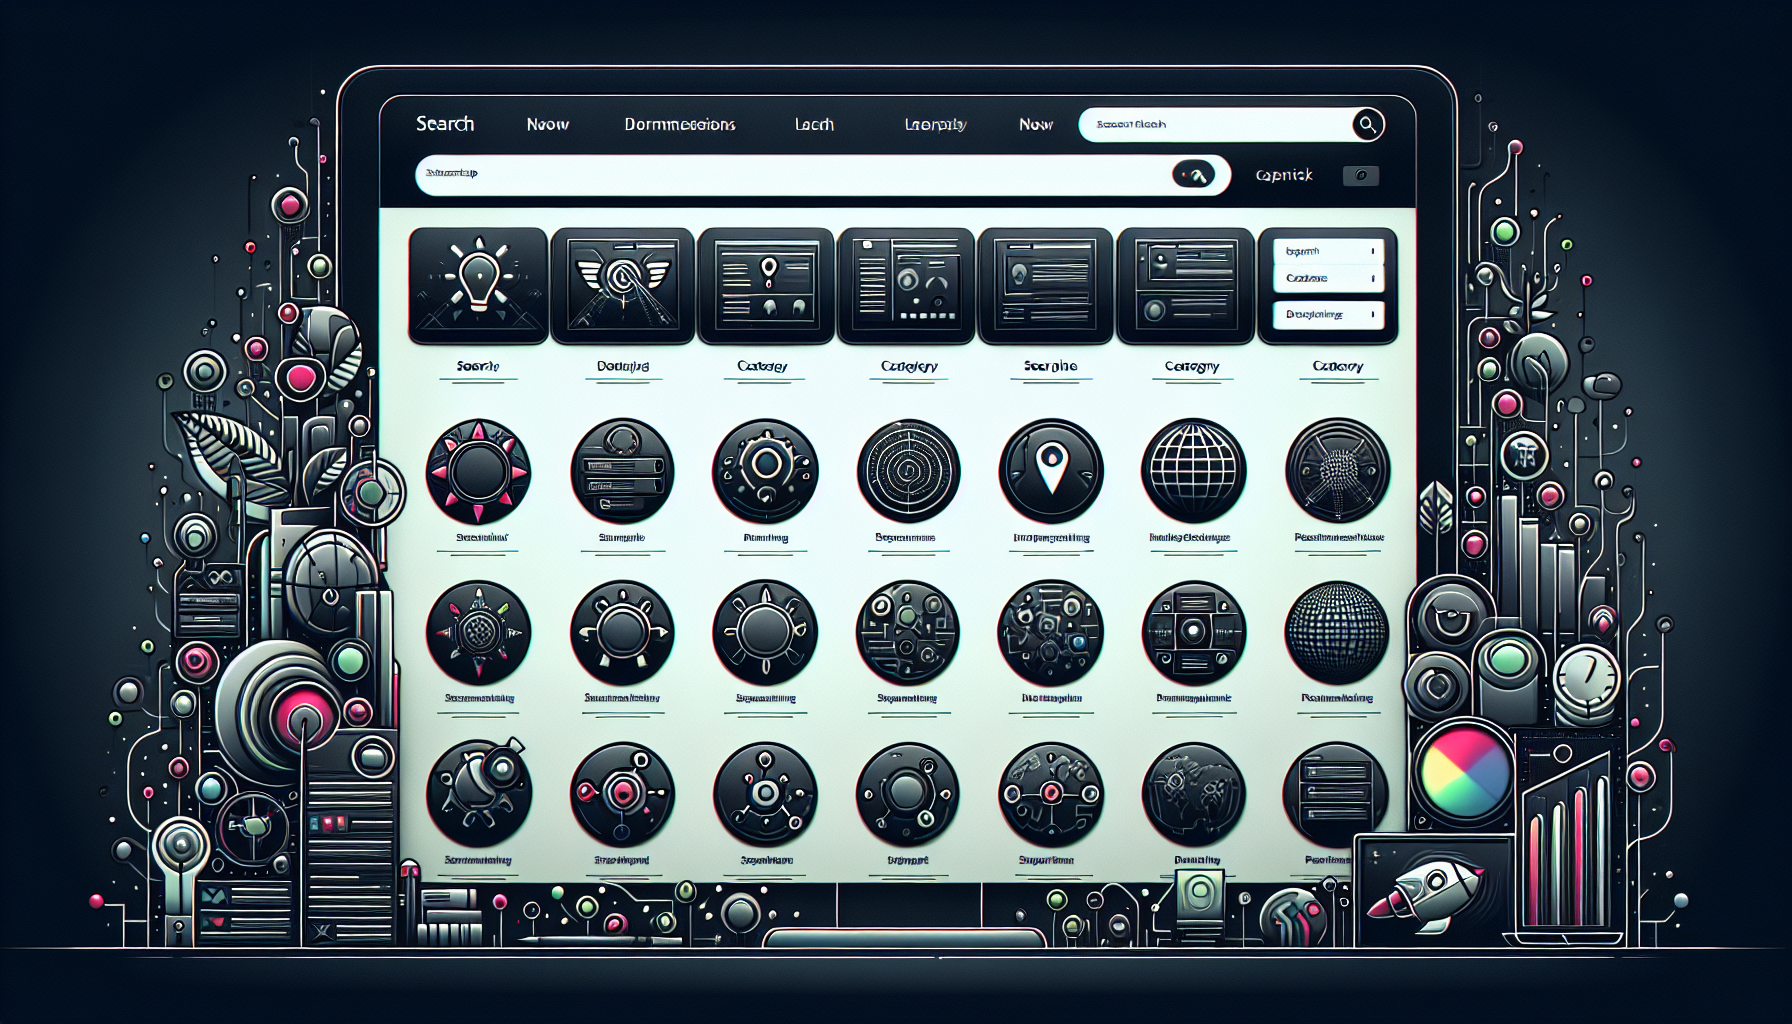The width and height of the screenshot is (1792, 1024).
Task: Select the dense mesh sphere icon
Action: 1337,633
